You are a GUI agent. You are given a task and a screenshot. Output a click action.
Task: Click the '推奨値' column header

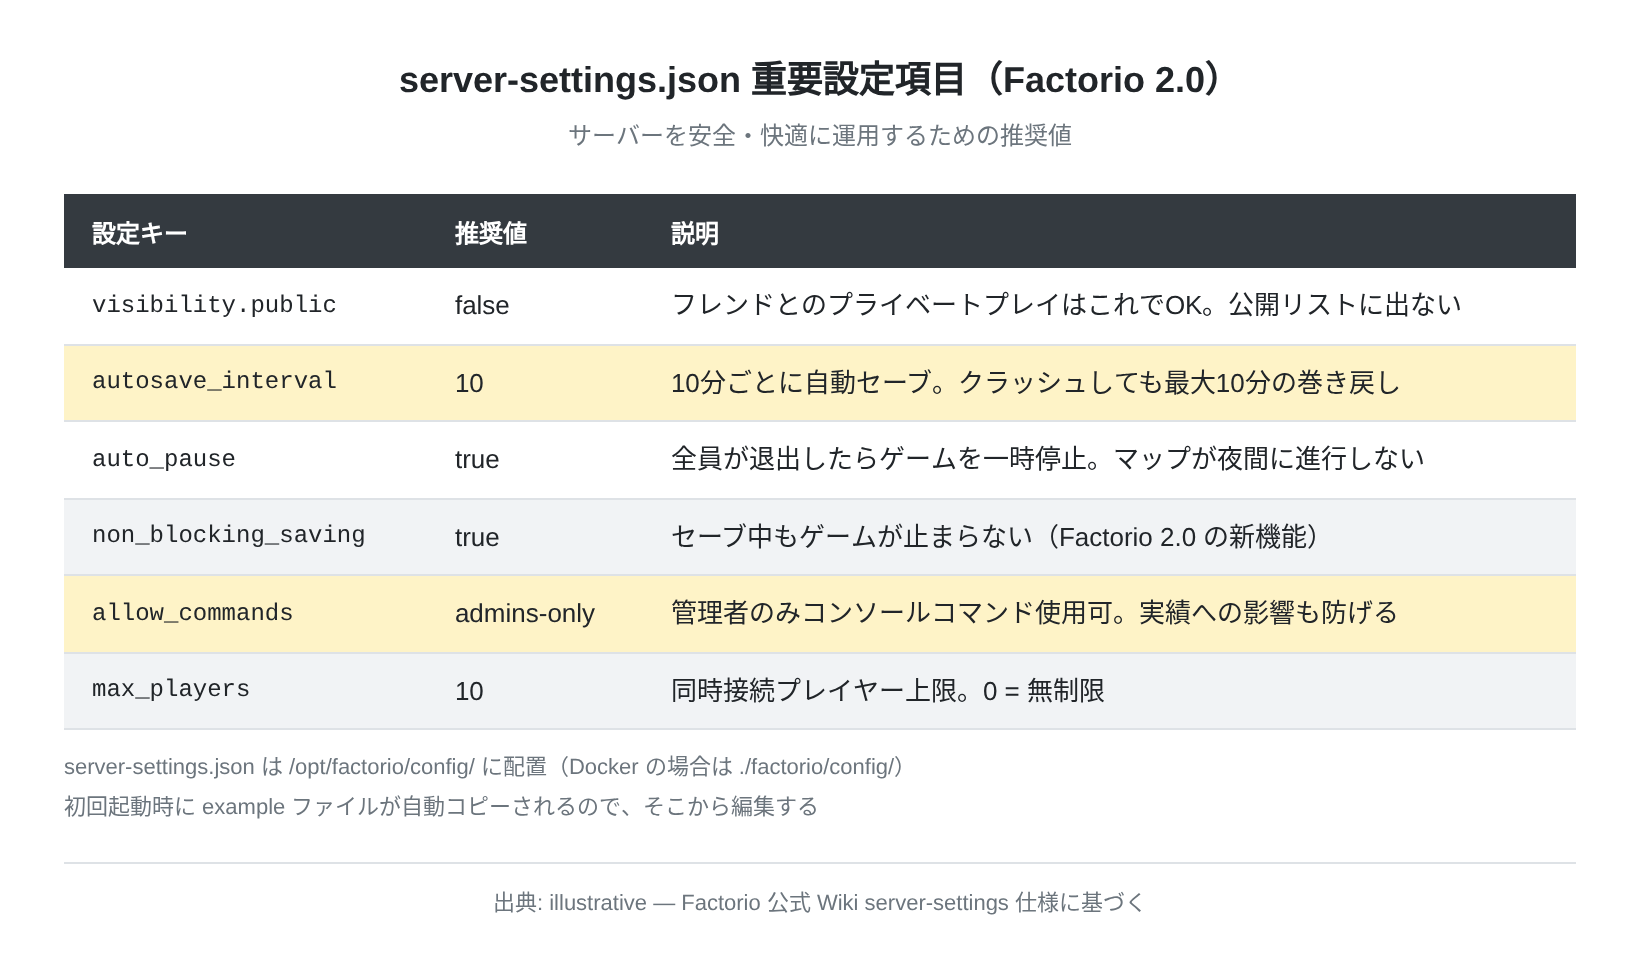click(491, 233)
